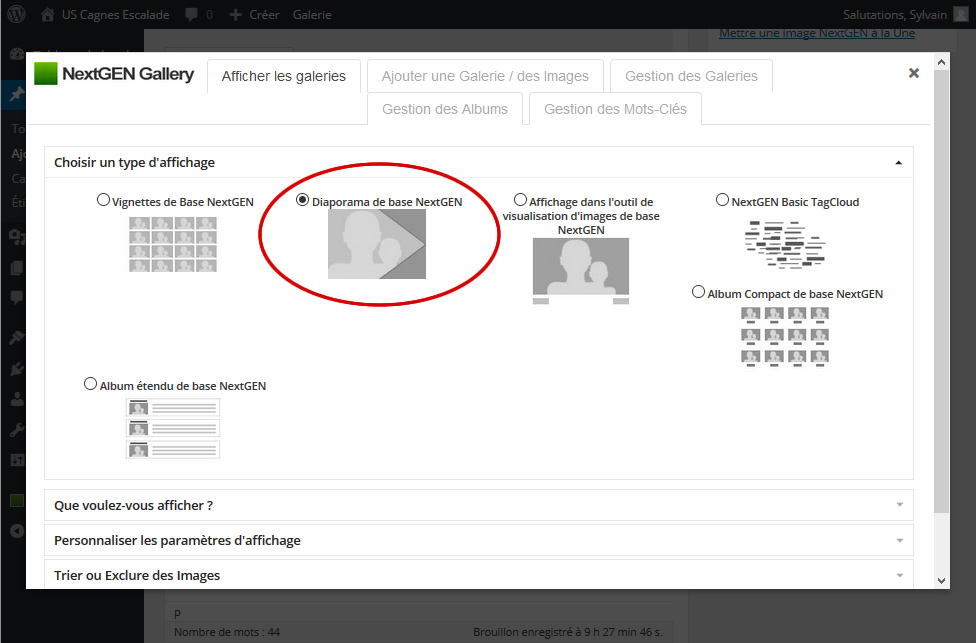The height and width of the screenshot is (643, 976).
Task: Collapse the Choisir un type d'affichage section
Action: coord(479,162)
